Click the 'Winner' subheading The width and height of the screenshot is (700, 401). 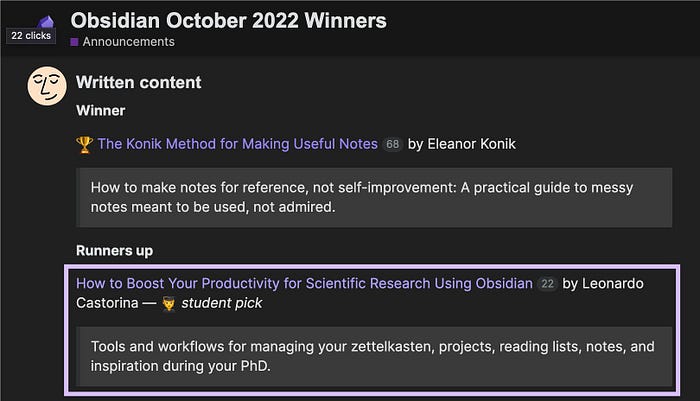point(100,111)
